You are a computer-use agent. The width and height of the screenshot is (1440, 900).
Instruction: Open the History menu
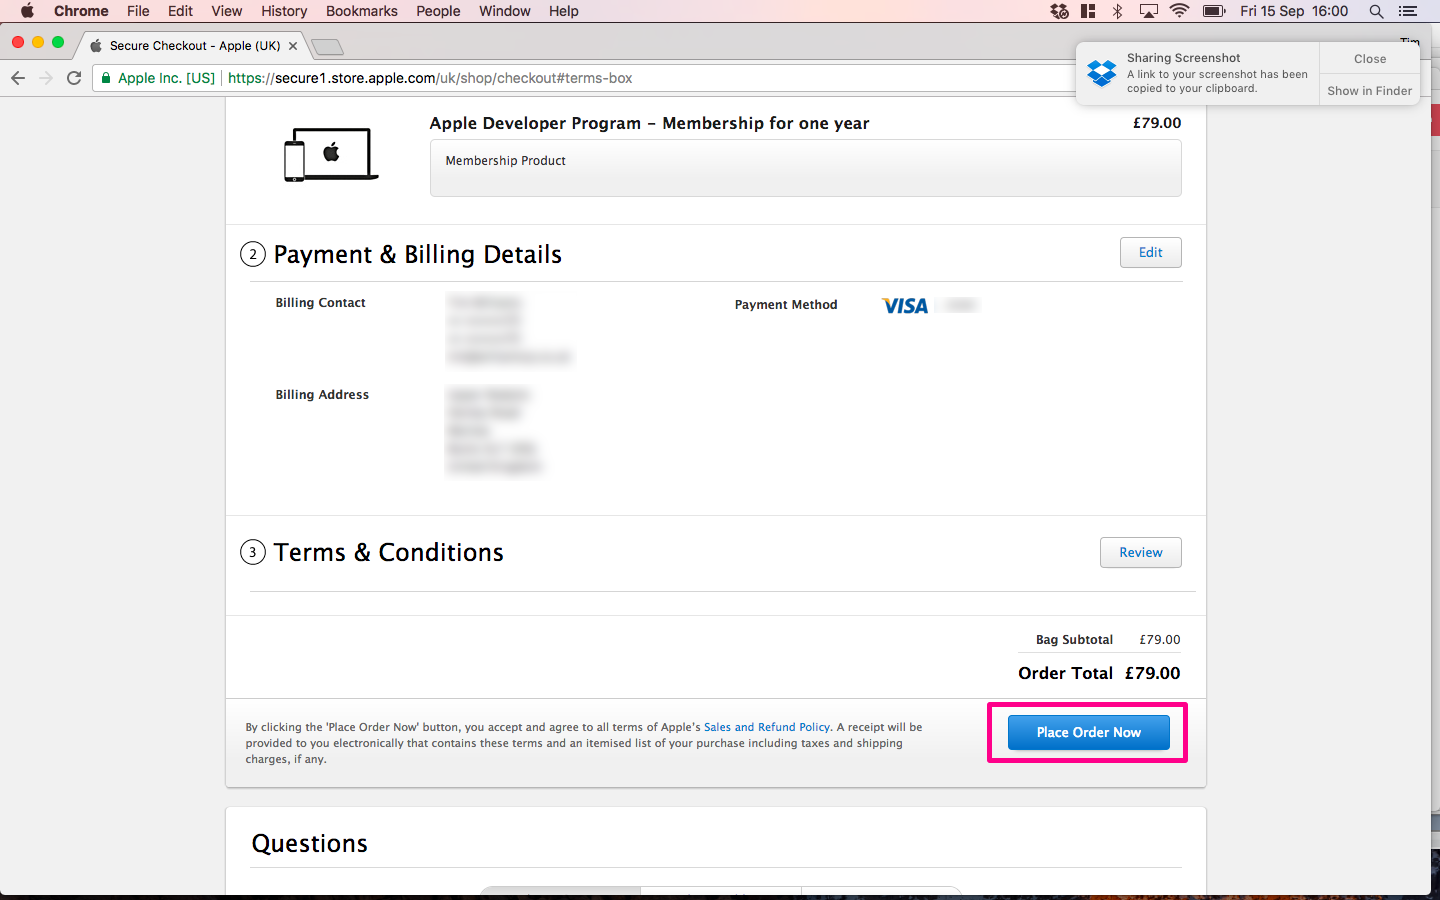pos(284,11)
